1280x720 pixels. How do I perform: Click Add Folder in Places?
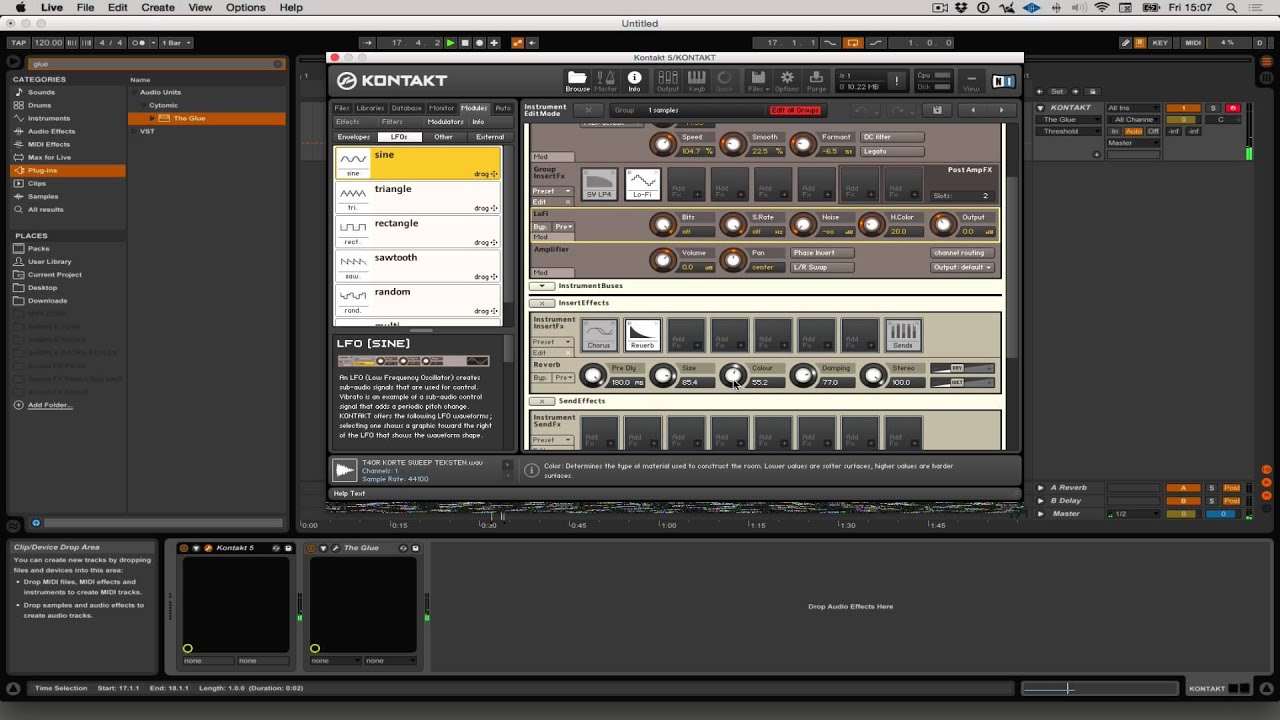coord(50,405)
